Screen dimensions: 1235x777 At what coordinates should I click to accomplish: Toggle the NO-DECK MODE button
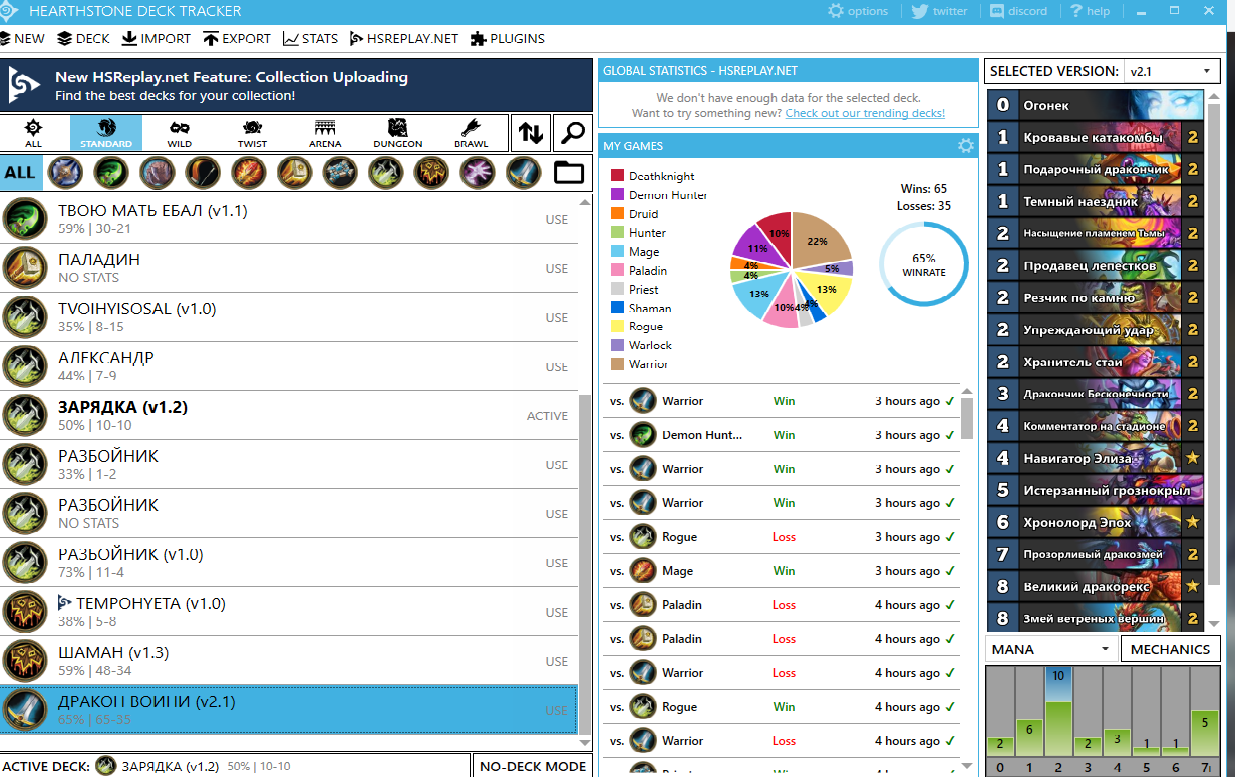coord(533,766)
